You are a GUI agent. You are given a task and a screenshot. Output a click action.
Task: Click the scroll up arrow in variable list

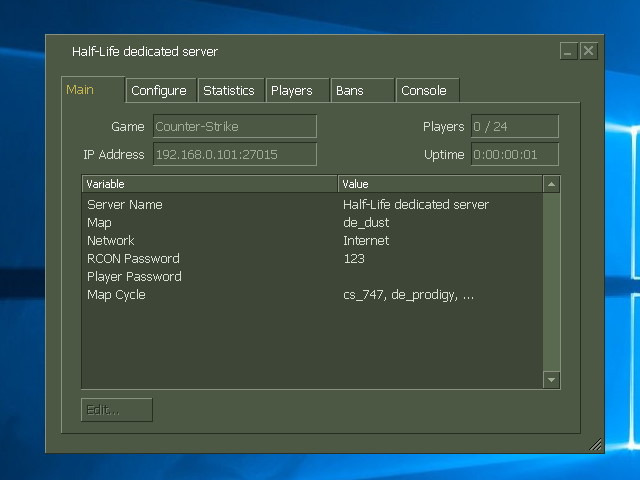(x=551, y=184)
